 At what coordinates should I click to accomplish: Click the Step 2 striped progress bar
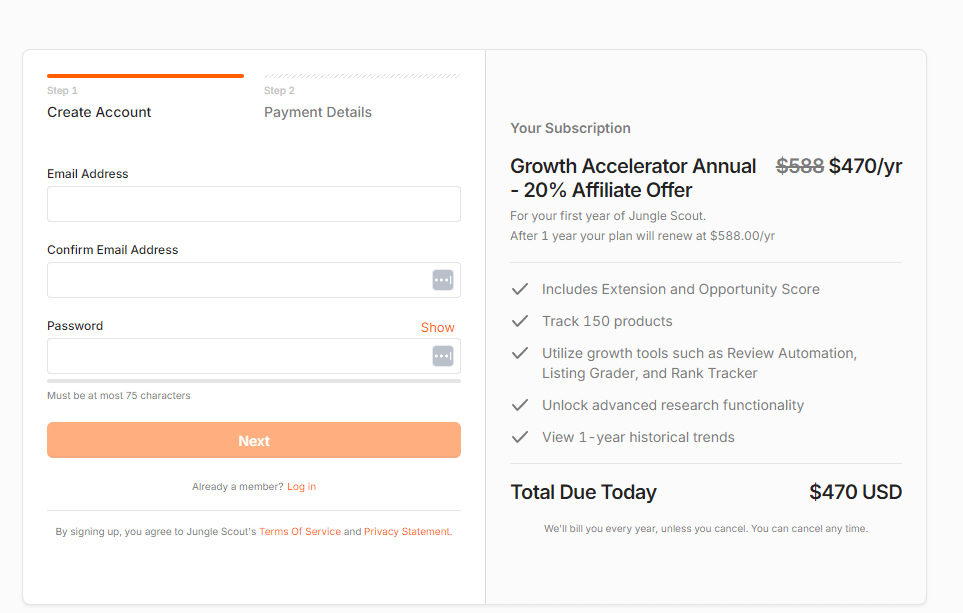pos(362,76)
